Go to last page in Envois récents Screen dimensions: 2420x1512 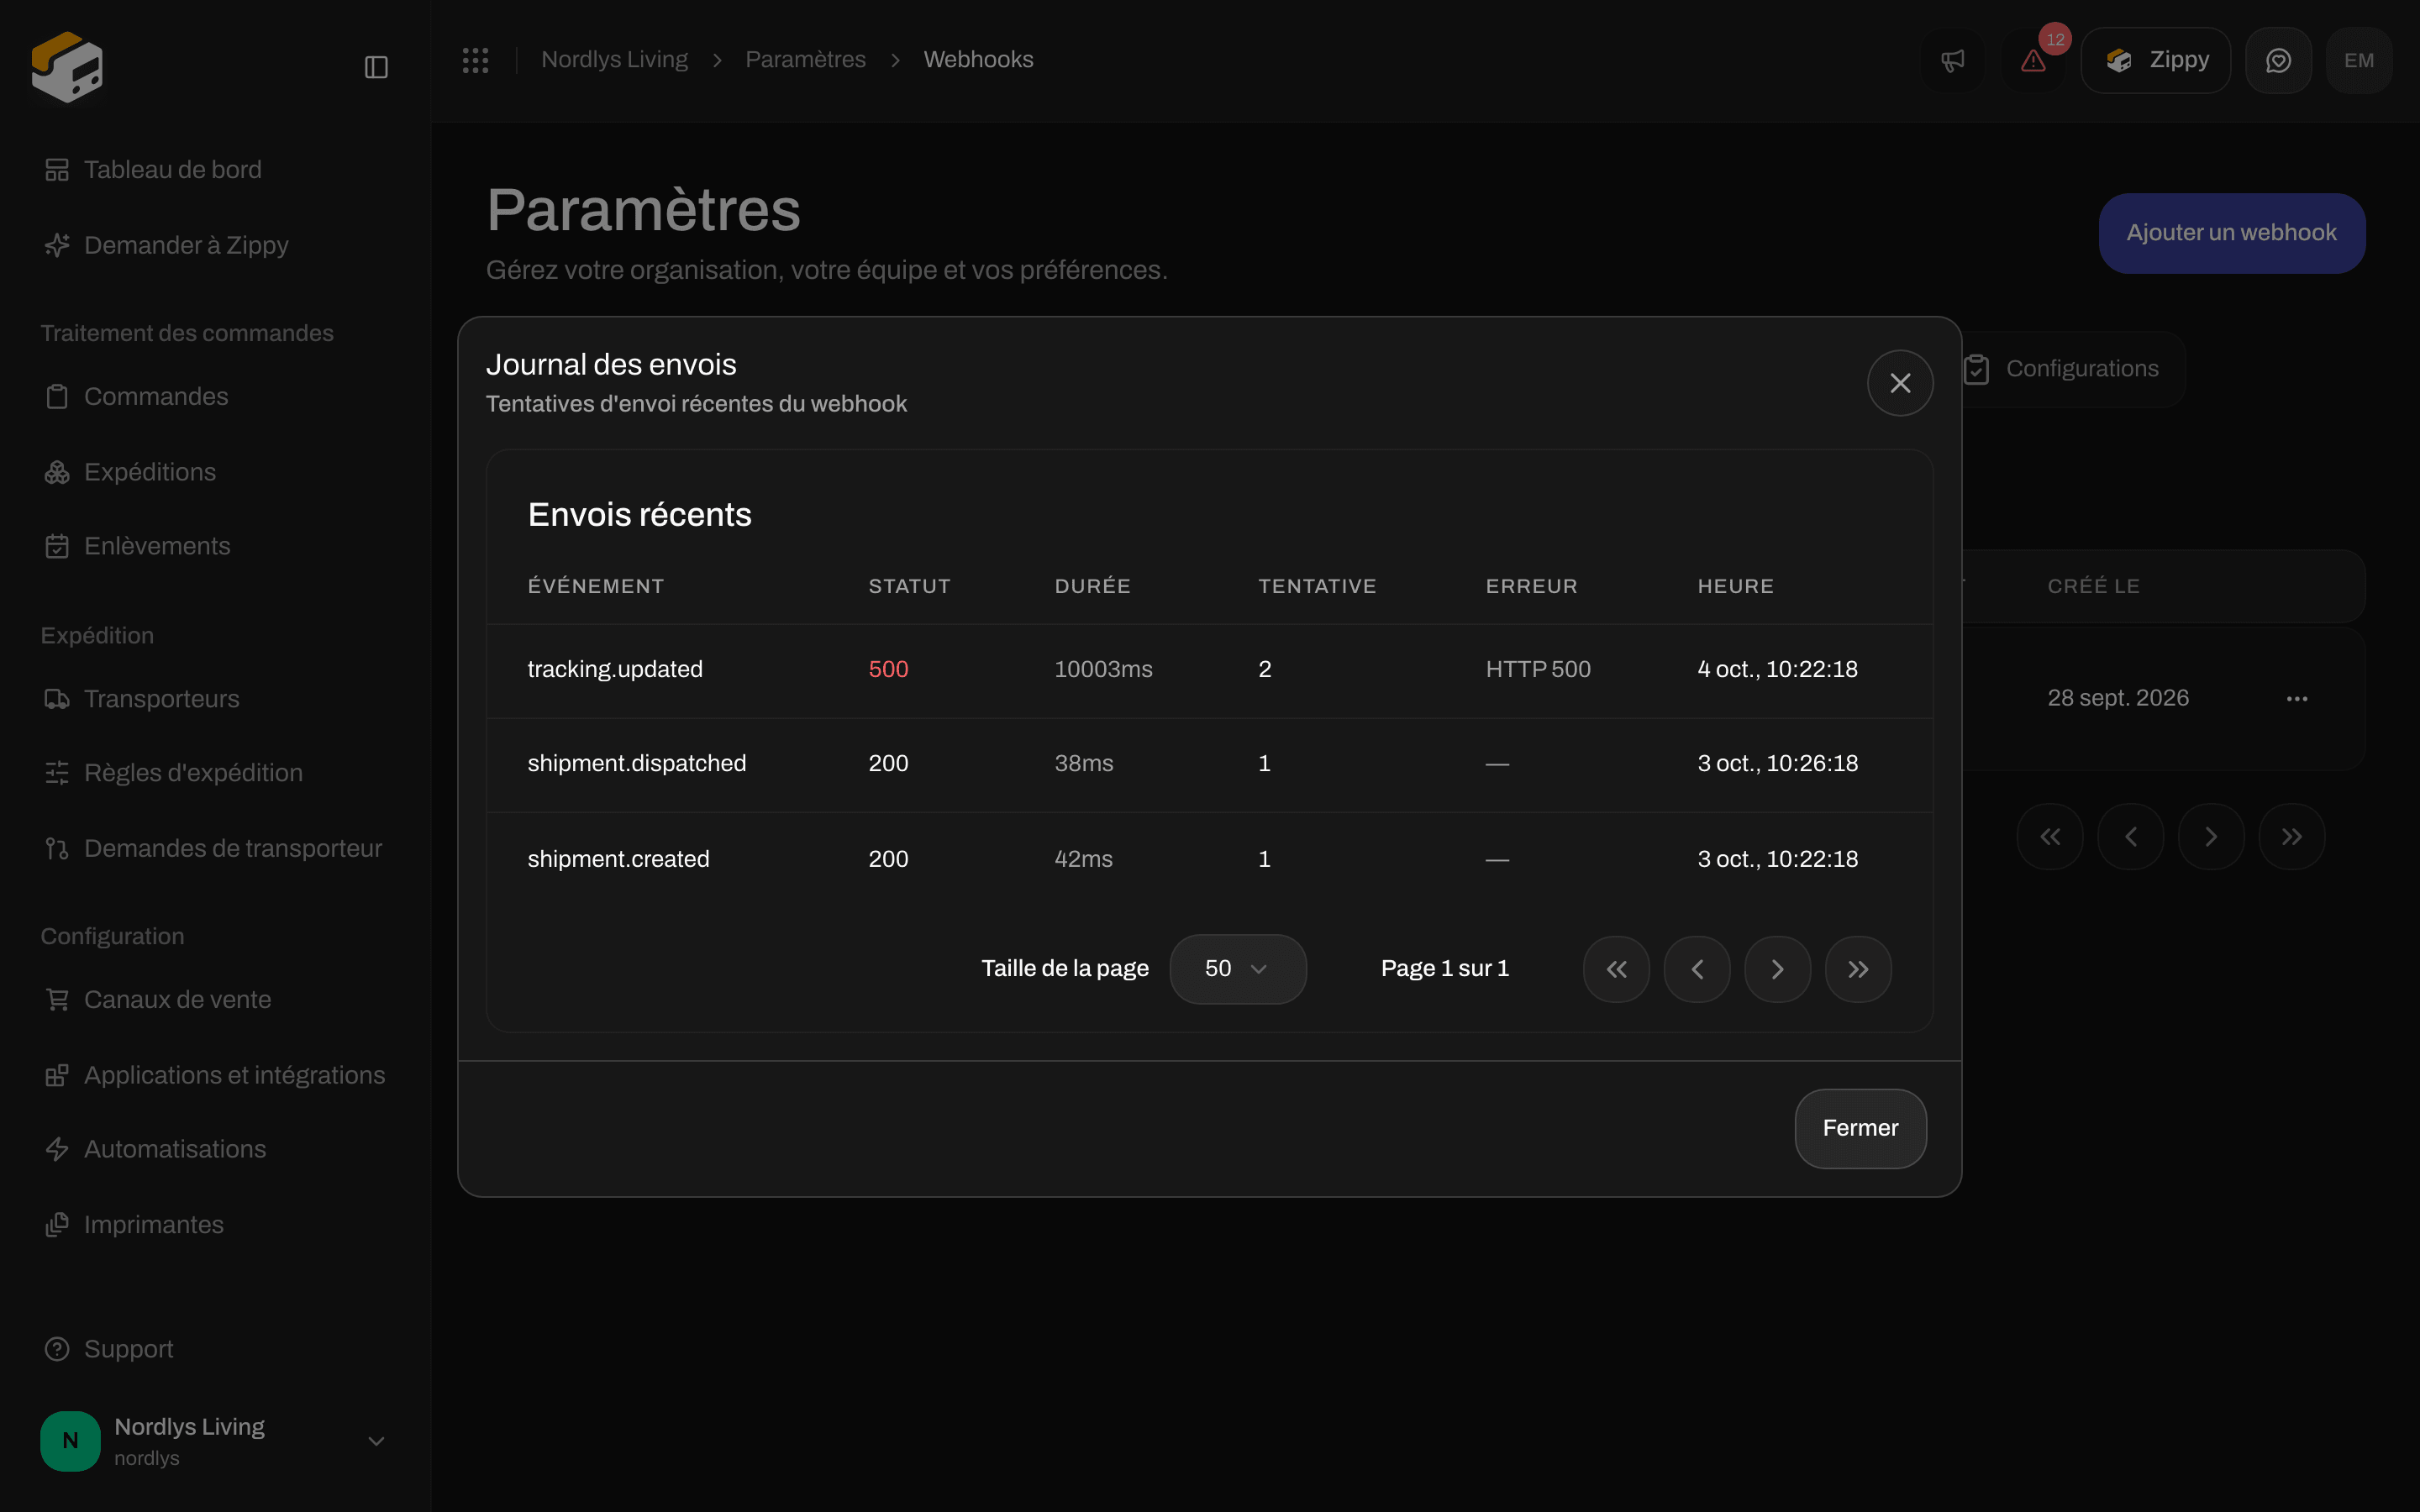1858,969
